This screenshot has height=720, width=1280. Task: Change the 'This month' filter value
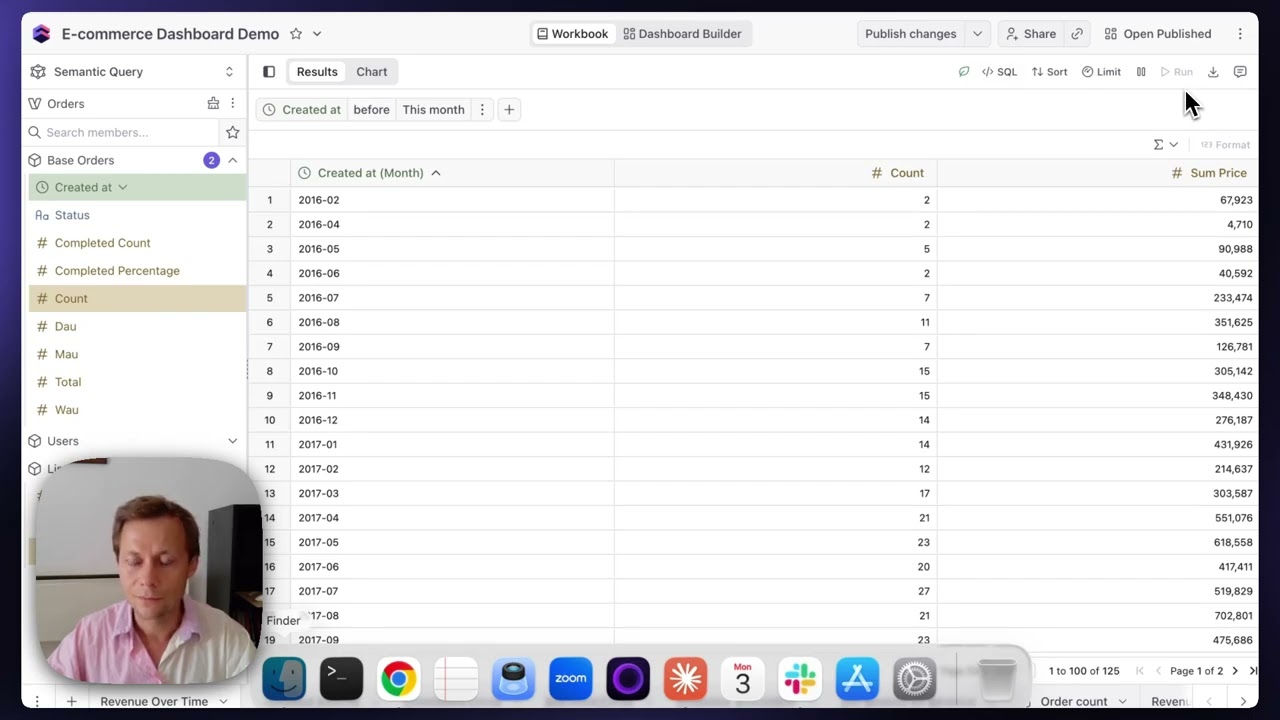433,110
